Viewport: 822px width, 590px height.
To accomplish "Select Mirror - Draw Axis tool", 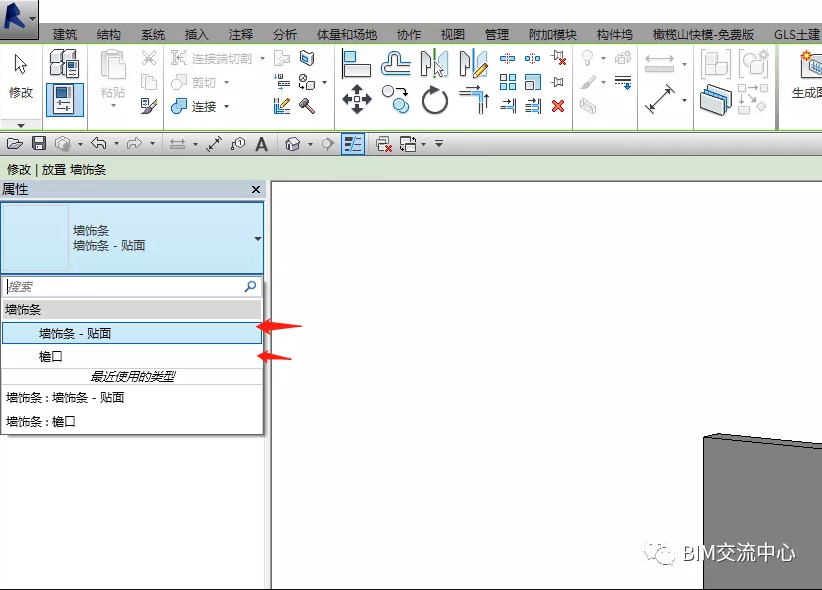I will click(x=473, y=63).
